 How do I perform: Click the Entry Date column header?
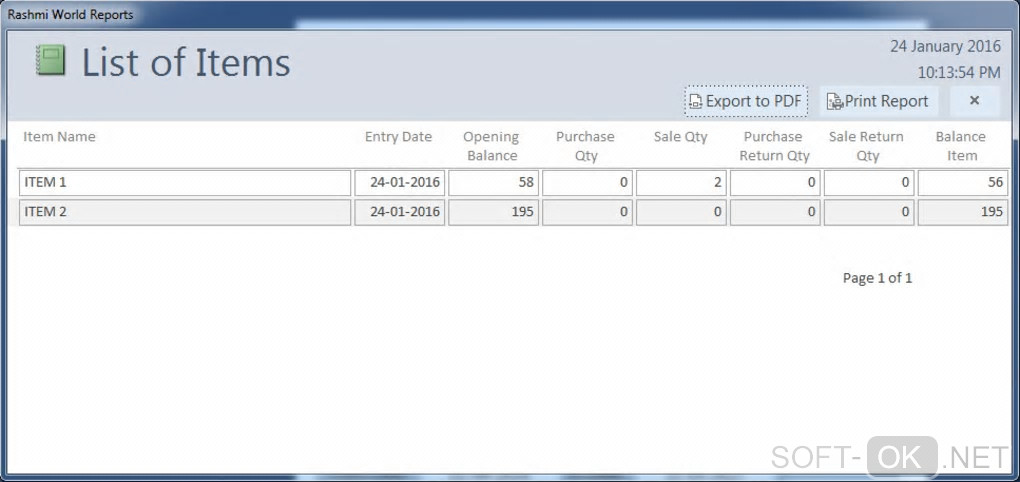point(398,137)
